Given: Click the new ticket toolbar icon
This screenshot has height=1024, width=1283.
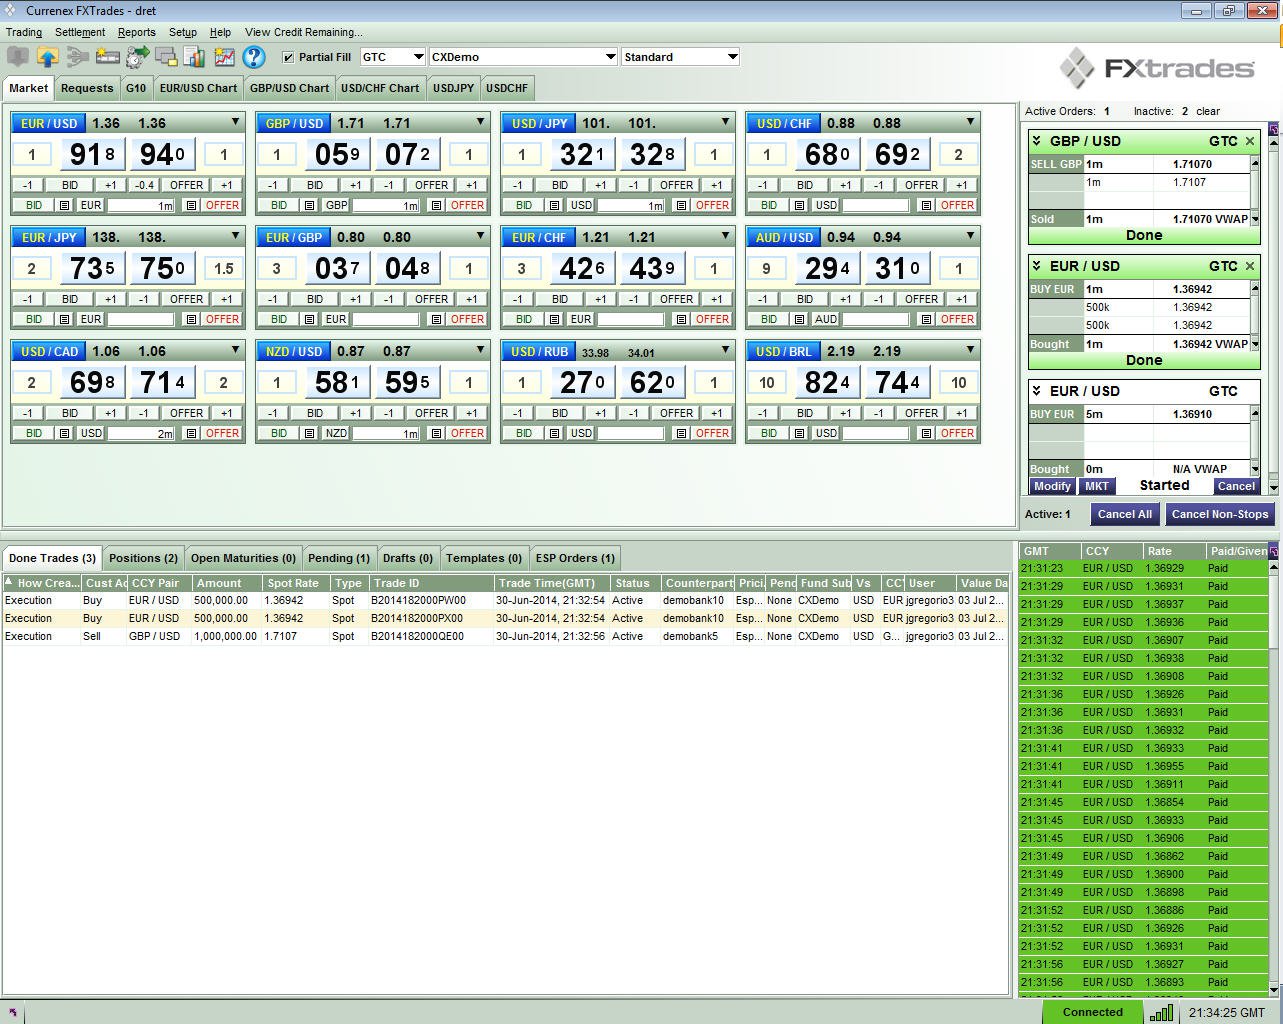Looking at the screenshot, I should [107, 57].
